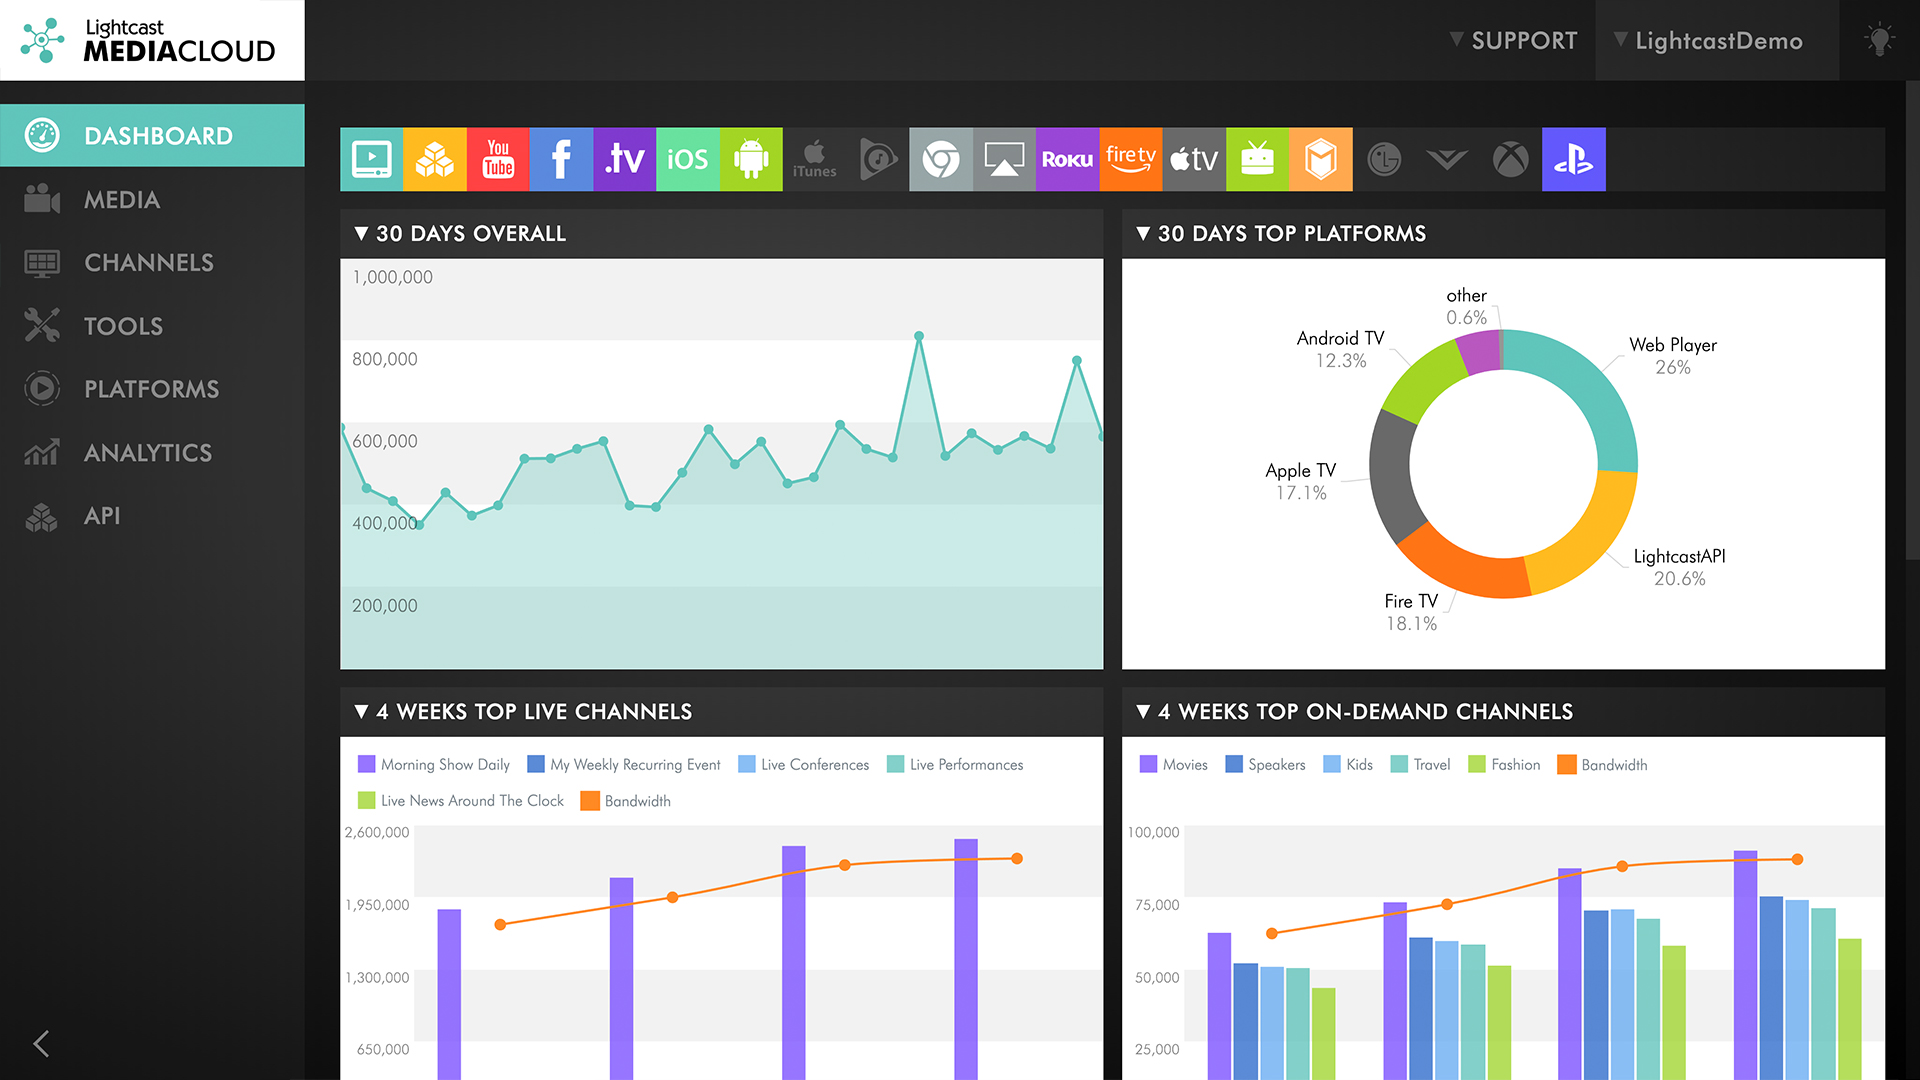Click the Fire TV platform icon
This screenshot has height=1080, width=1920.
1130,159
